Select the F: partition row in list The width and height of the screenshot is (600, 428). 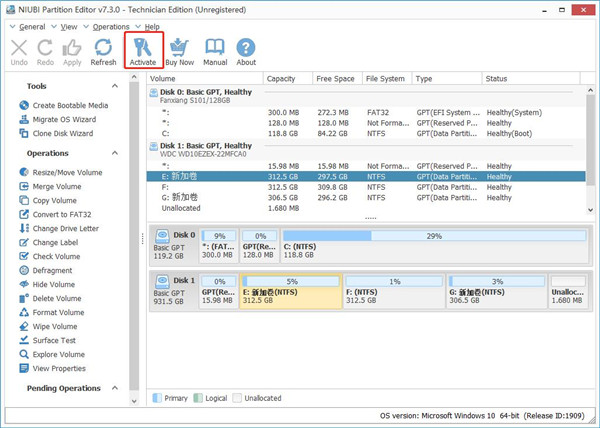pos(300,187)
